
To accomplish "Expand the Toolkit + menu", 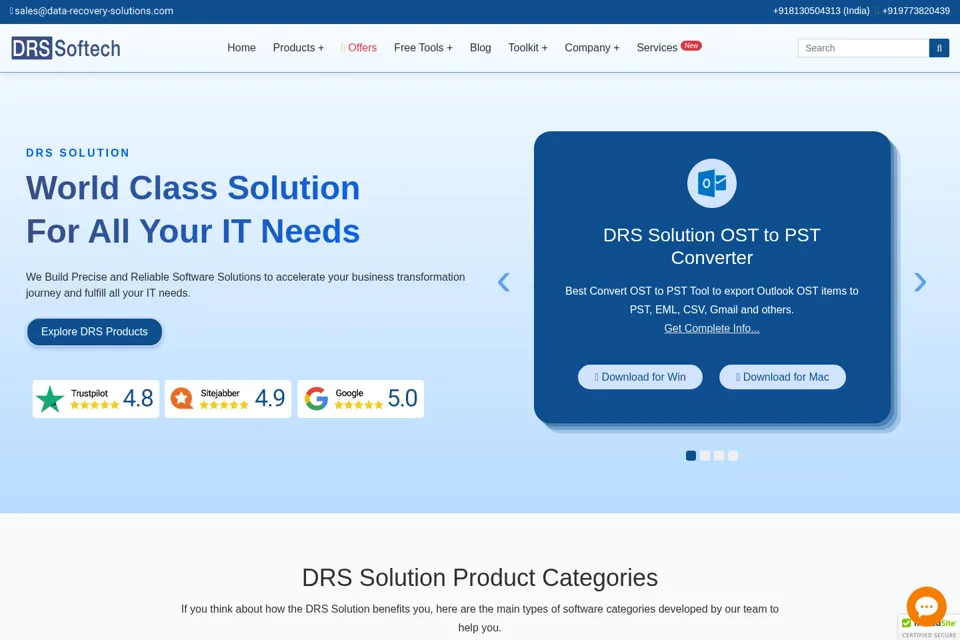I will click(528, 48).
